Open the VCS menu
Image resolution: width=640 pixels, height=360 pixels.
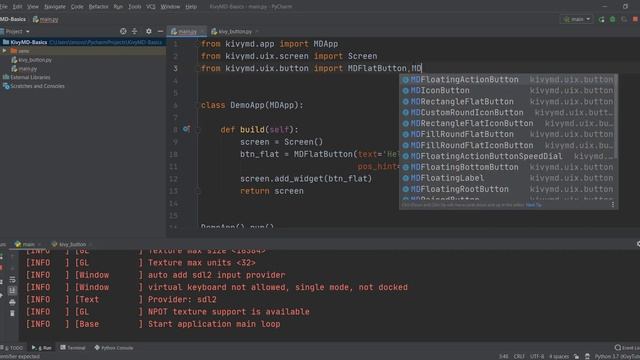tap(151, 7)
